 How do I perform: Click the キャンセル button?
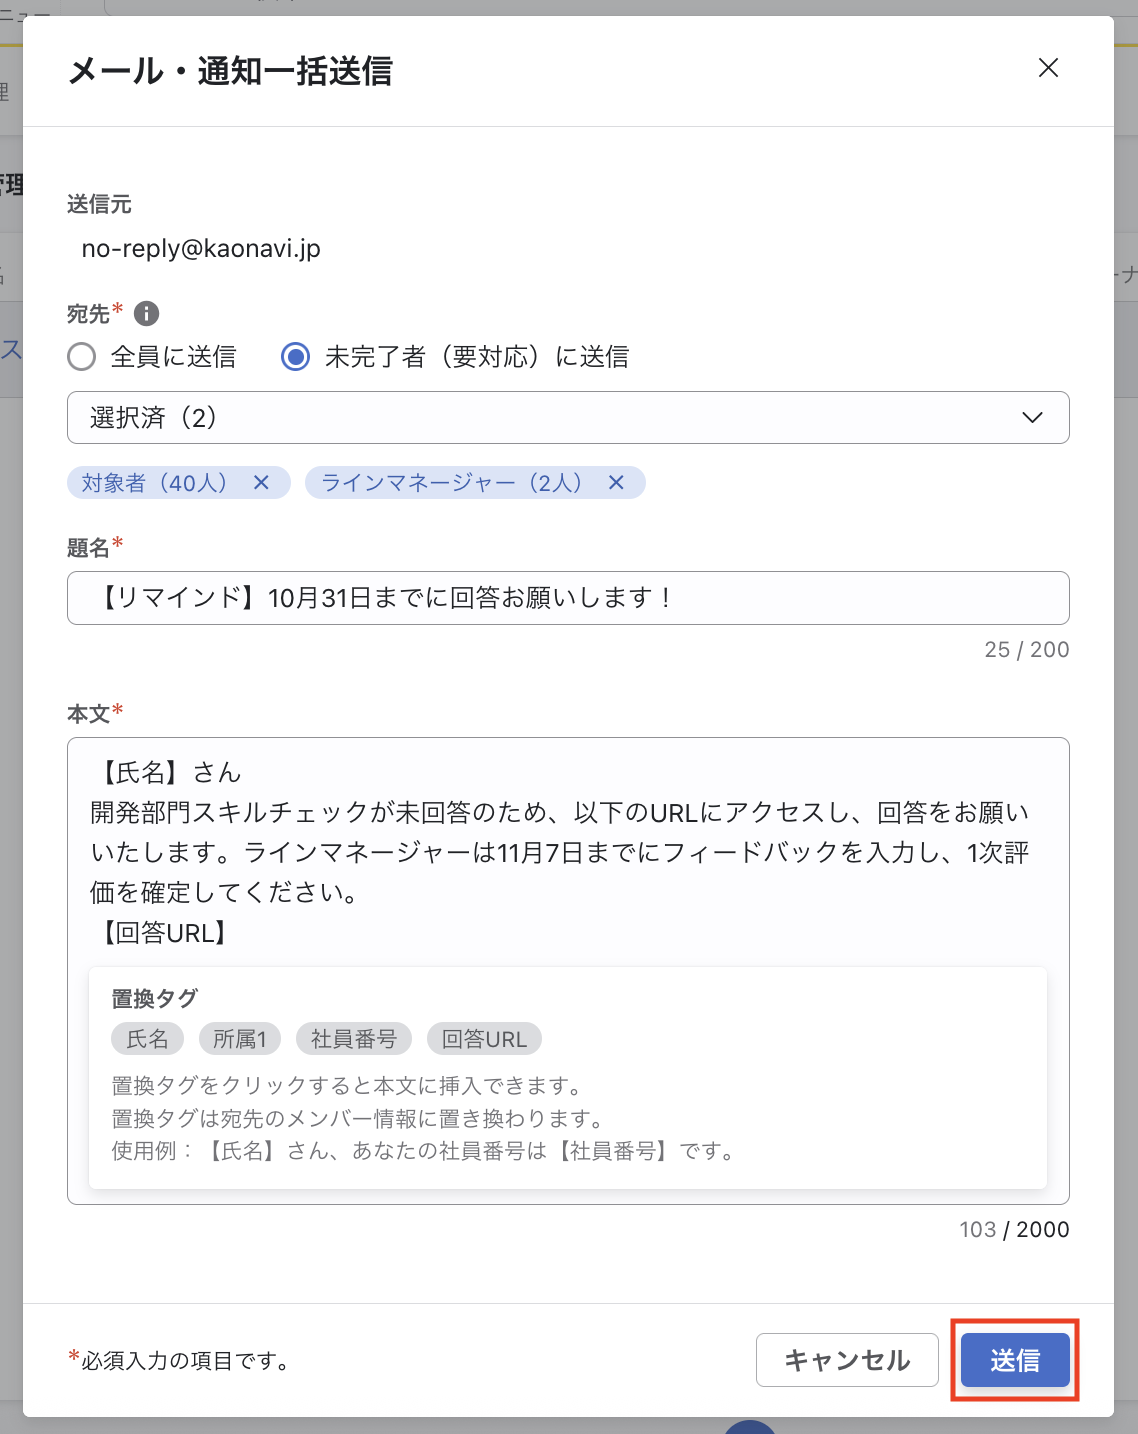point(847,1360)
